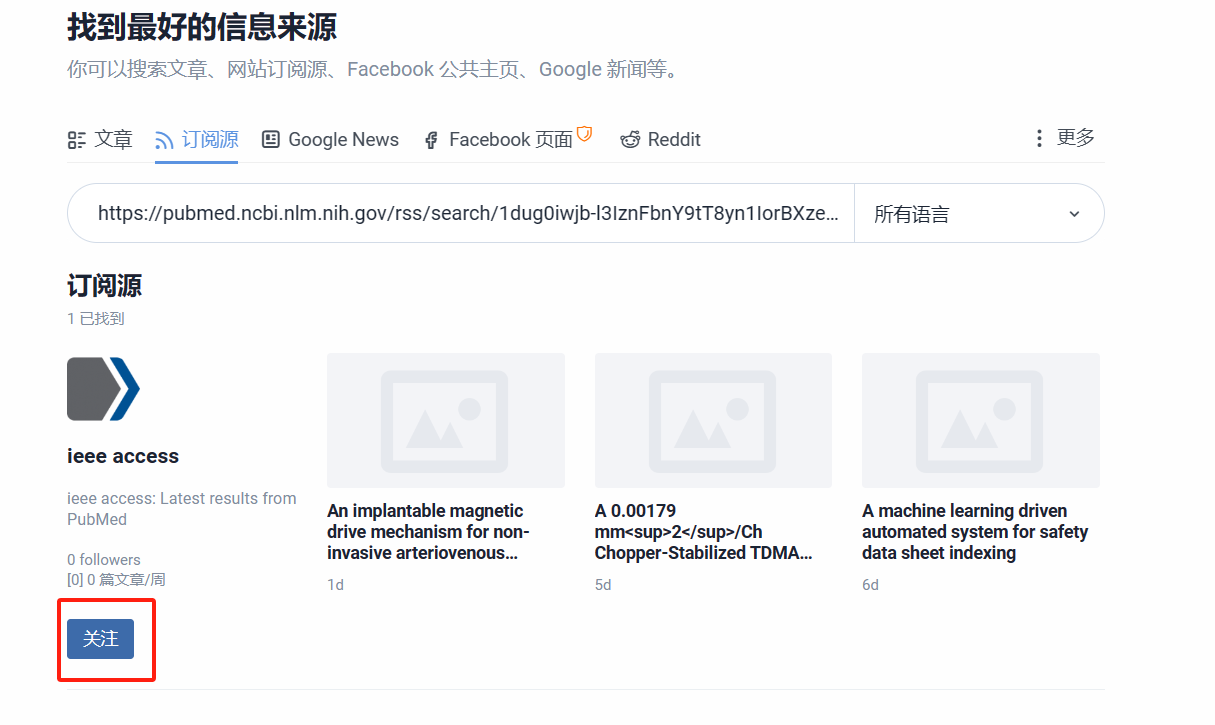The height and width of the screenshot is (725, 1215).
Task: Click 'ieee access: Latest results from PubMed' description
Action: (182, 509)
